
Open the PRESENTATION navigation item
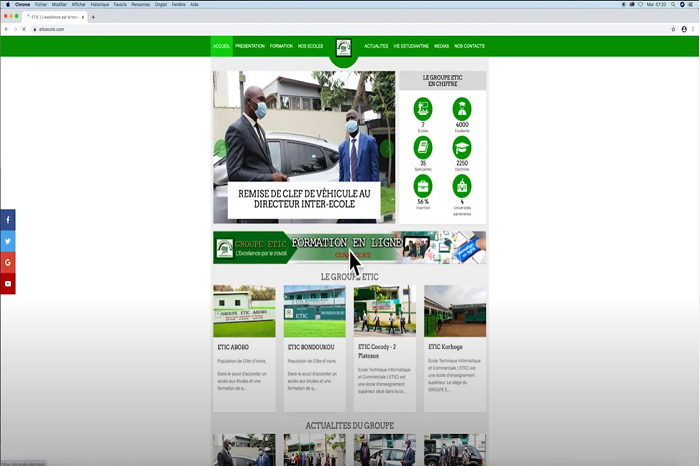(x=250, y=46)
